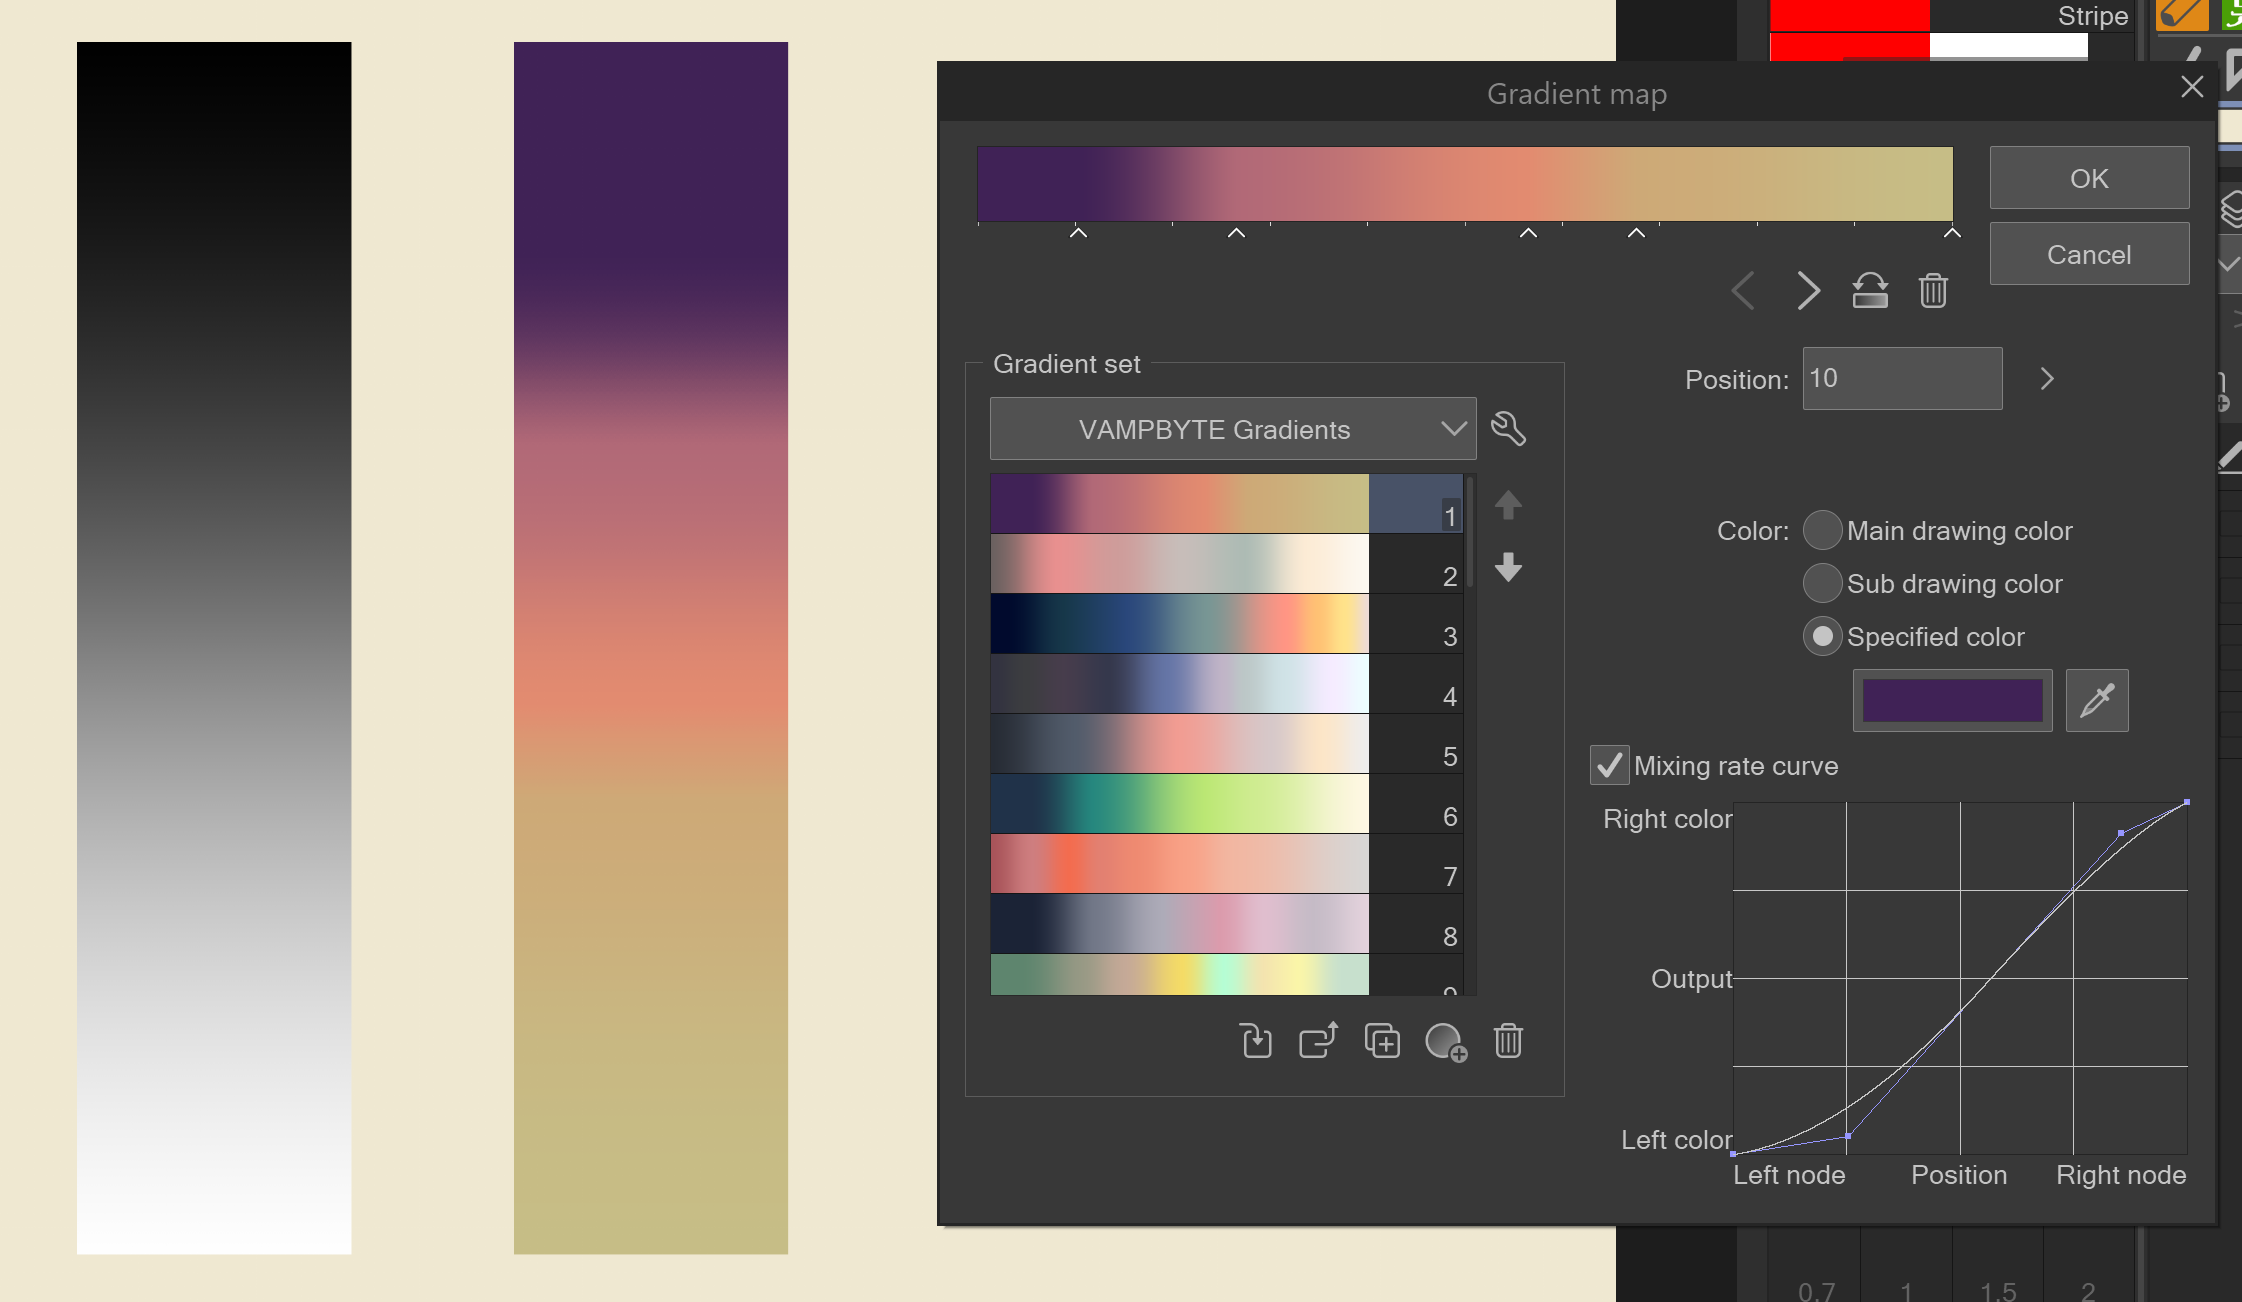Click the navigate to previous gradient icon
Viewport: 2242px width, 1302px height.
coord(1743,291)
